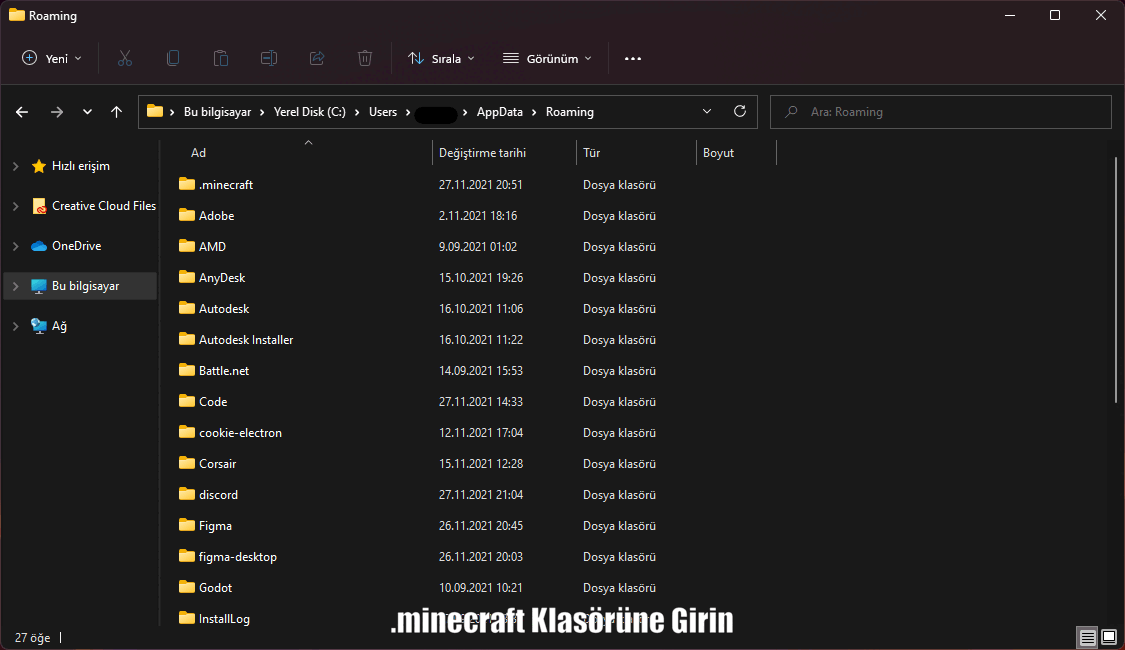Click the Delete trash icon

(365, 58)
